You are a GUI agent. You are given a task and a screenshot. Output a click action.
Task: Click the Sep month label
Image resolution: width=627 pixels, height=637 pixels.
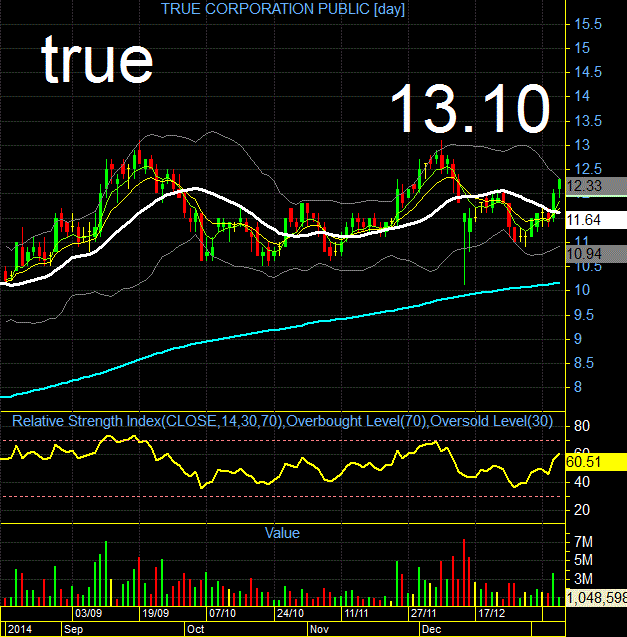(74, 629)
